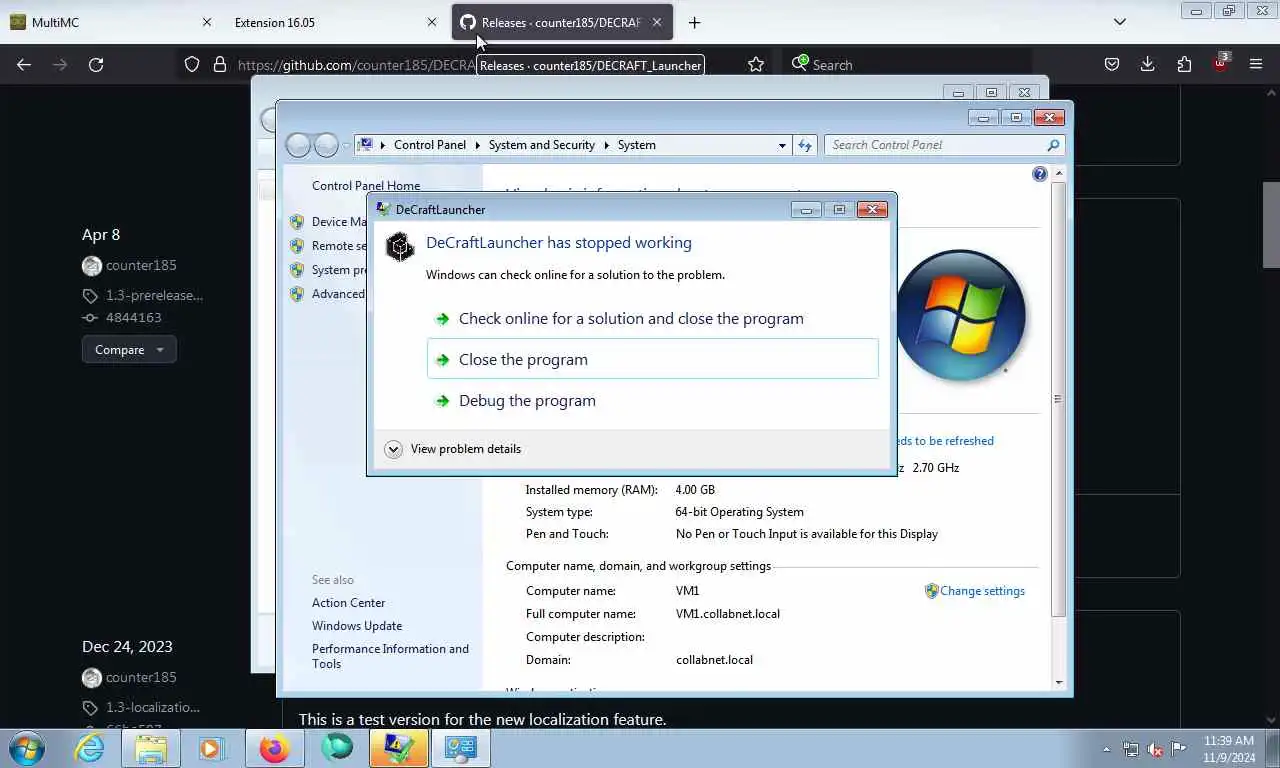Click the Control Panel refresh button
The width and height of the screenshot is (1280, 768).
(x=805, y=145)
